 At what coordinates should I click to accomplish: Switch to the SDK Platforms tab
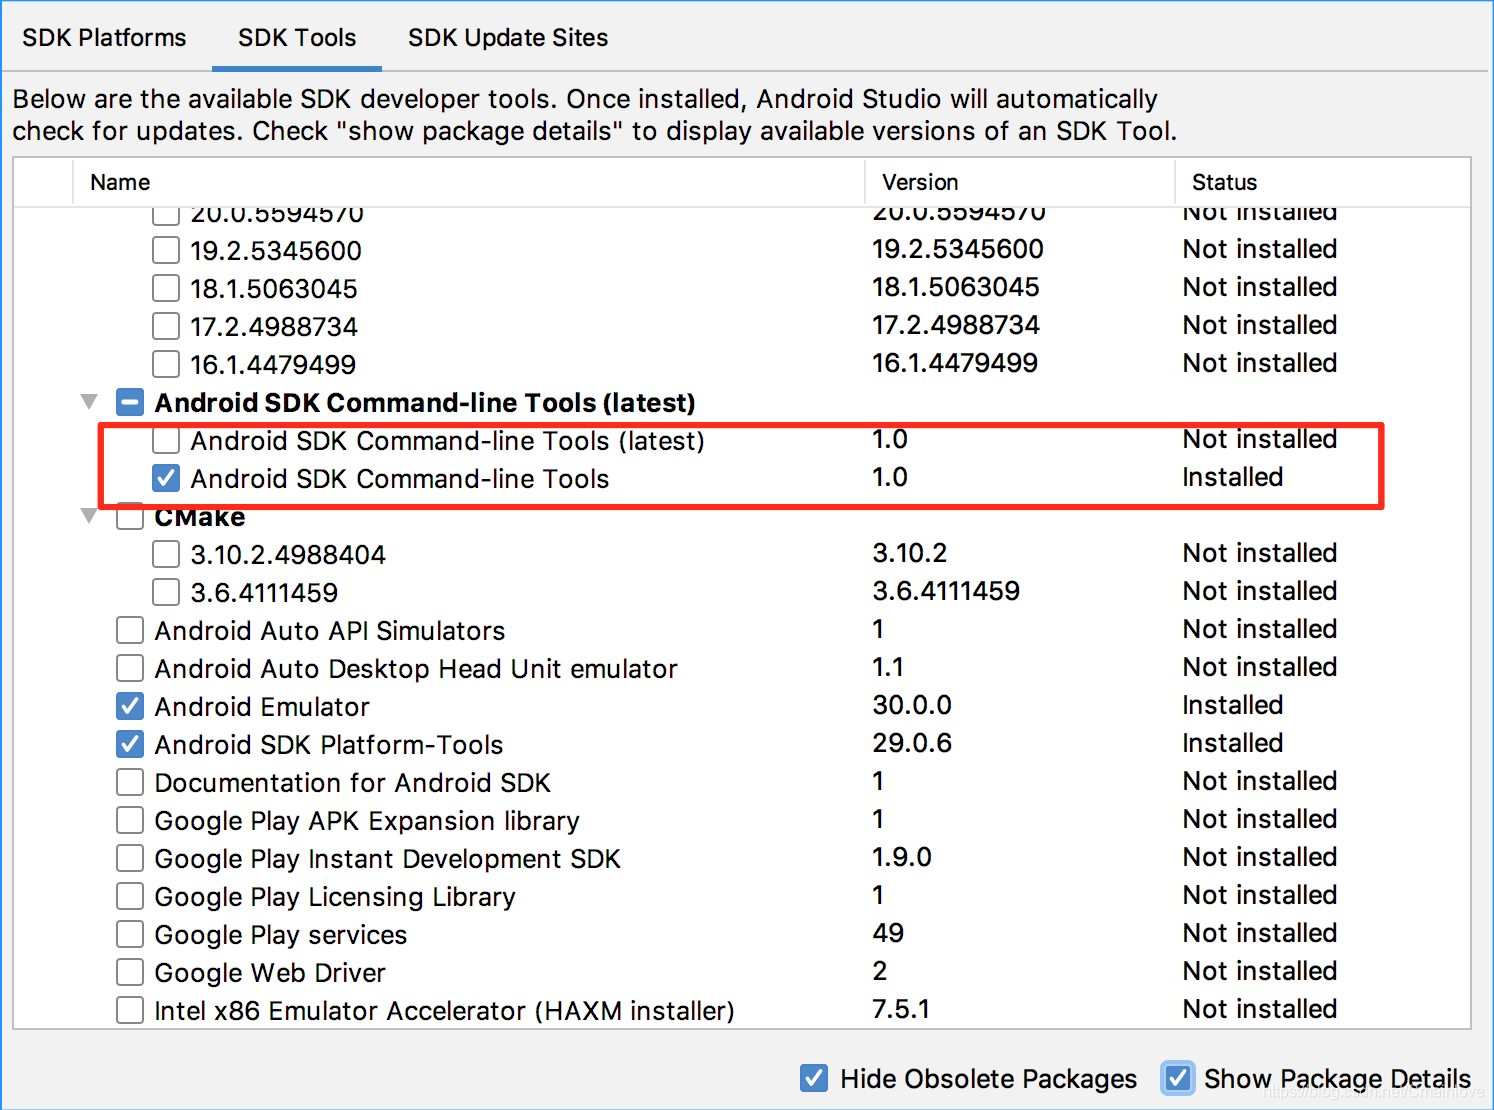tap(104, 38)
